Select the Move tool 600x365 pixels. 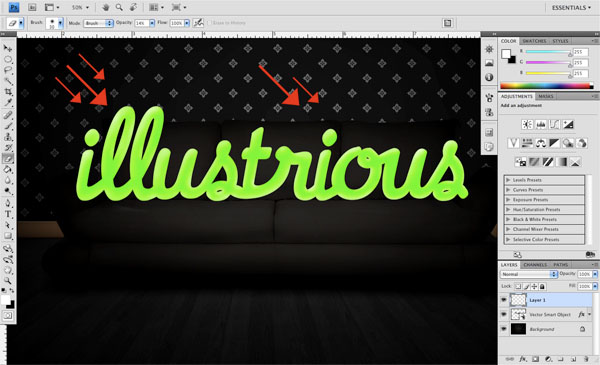[8, 48]
